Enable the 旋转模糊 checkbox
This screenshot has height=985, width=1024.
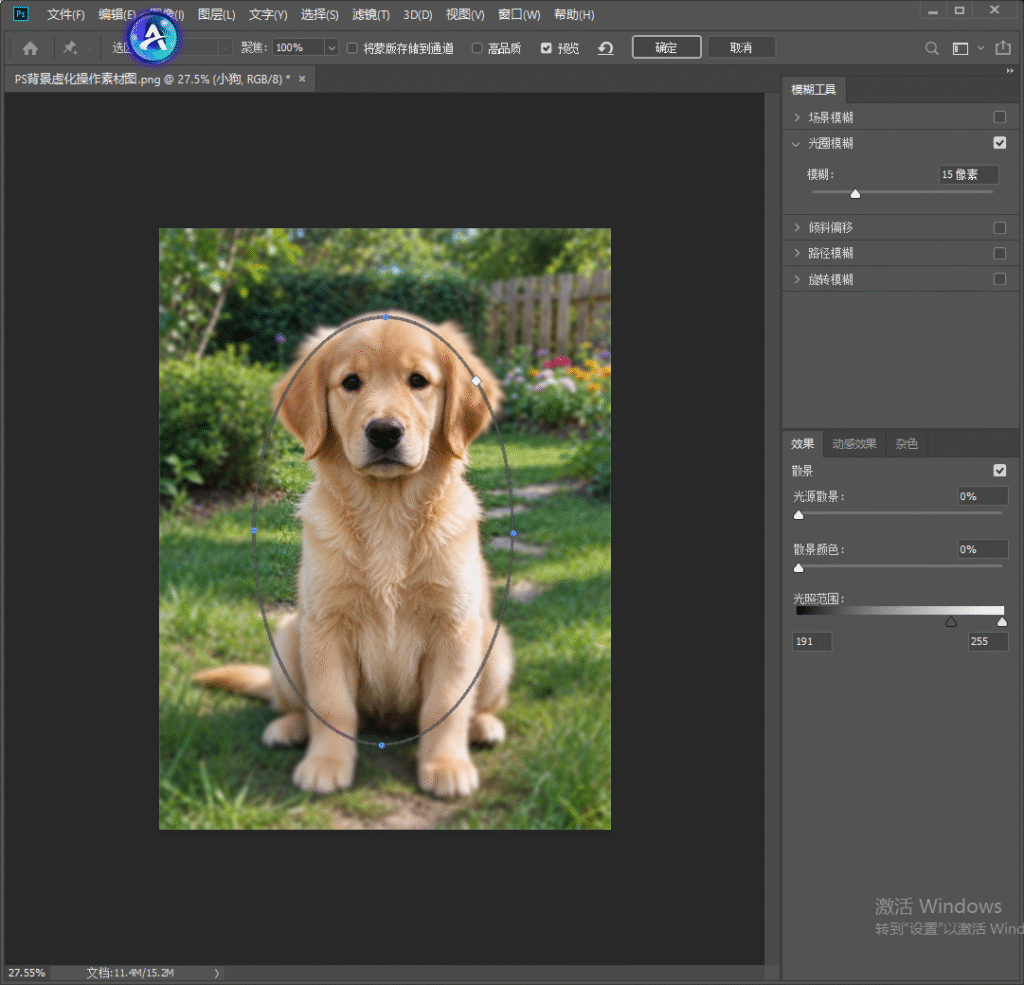tap(999, 279)
